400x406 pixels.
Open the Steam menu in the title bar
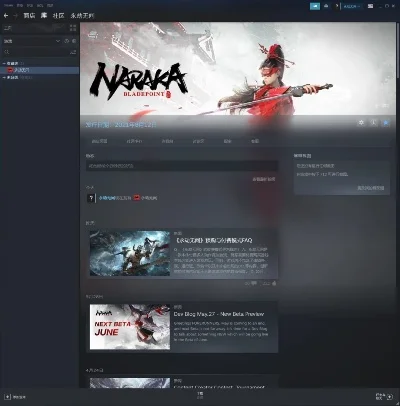8,6
